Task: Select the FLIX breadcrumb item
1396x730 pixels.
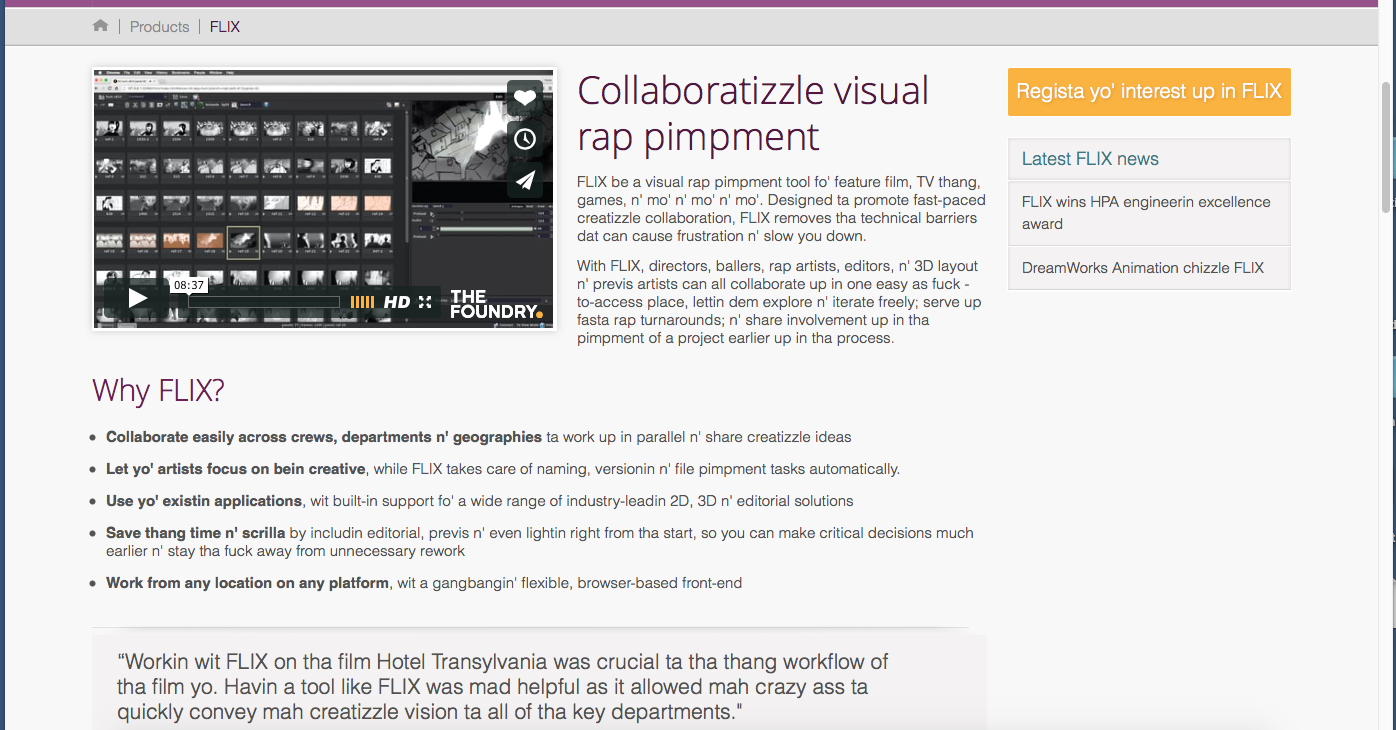Action: tap(225, 27)
